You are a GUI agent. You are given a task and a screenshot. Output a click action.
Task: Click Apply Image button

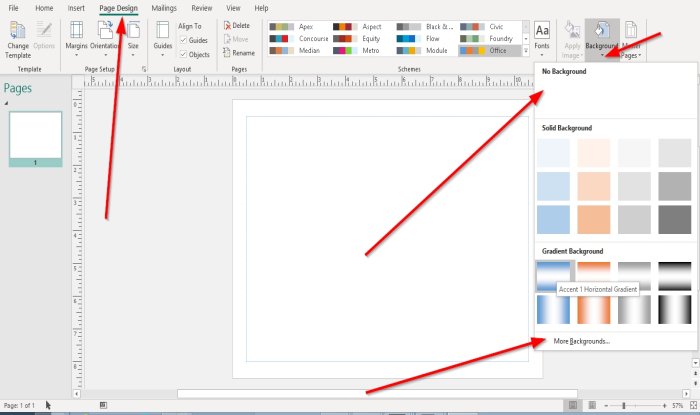571,40
